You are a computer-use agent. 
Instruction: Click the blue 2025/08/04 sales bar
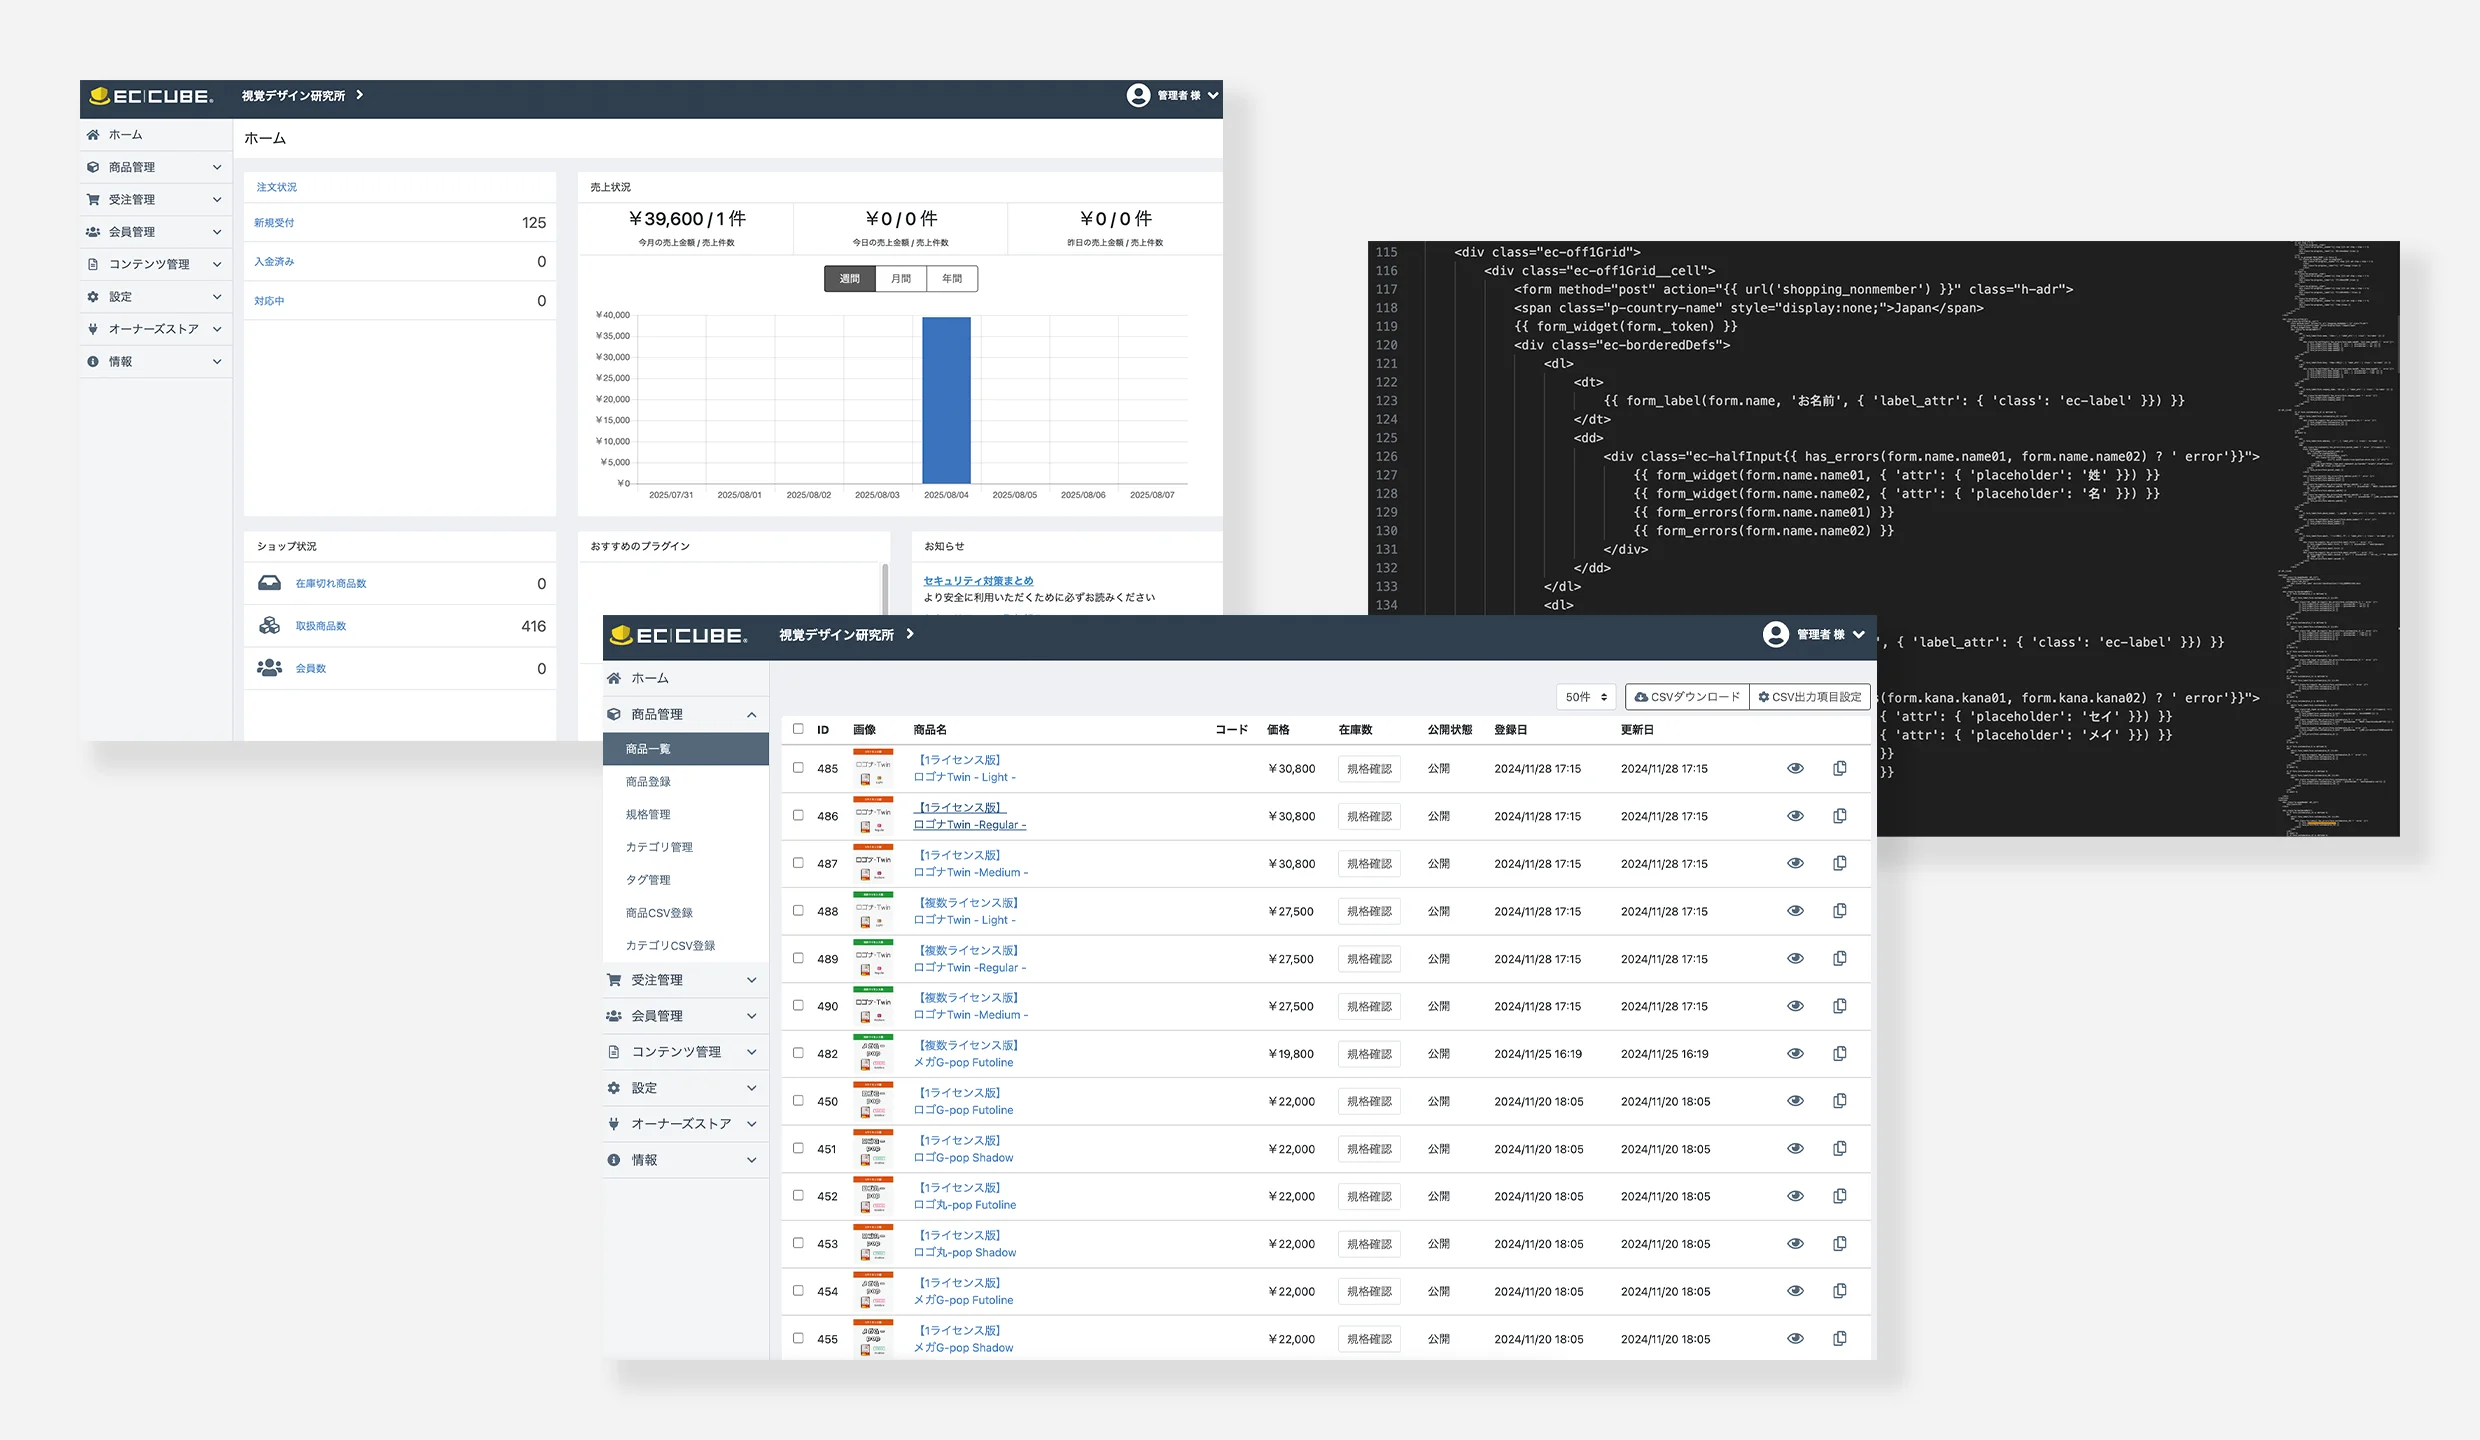point(946,400)
